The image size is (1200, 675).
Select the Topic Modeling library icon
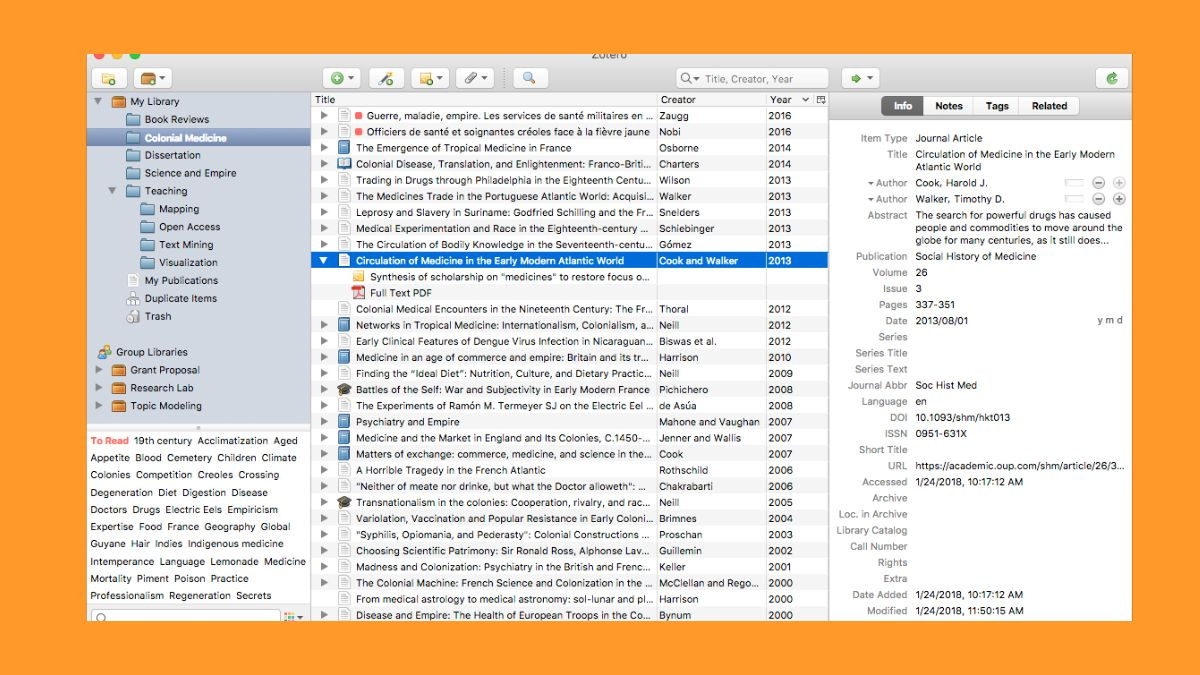pos(119,406)
